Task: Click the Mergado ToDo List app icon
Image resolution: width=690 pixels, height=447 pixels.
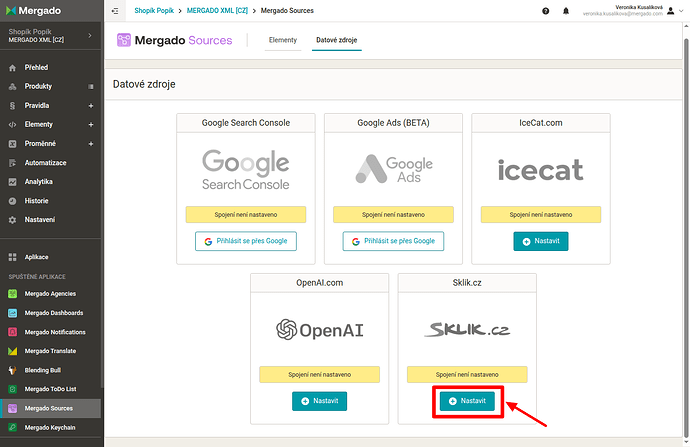Action: tap(13, 389)
